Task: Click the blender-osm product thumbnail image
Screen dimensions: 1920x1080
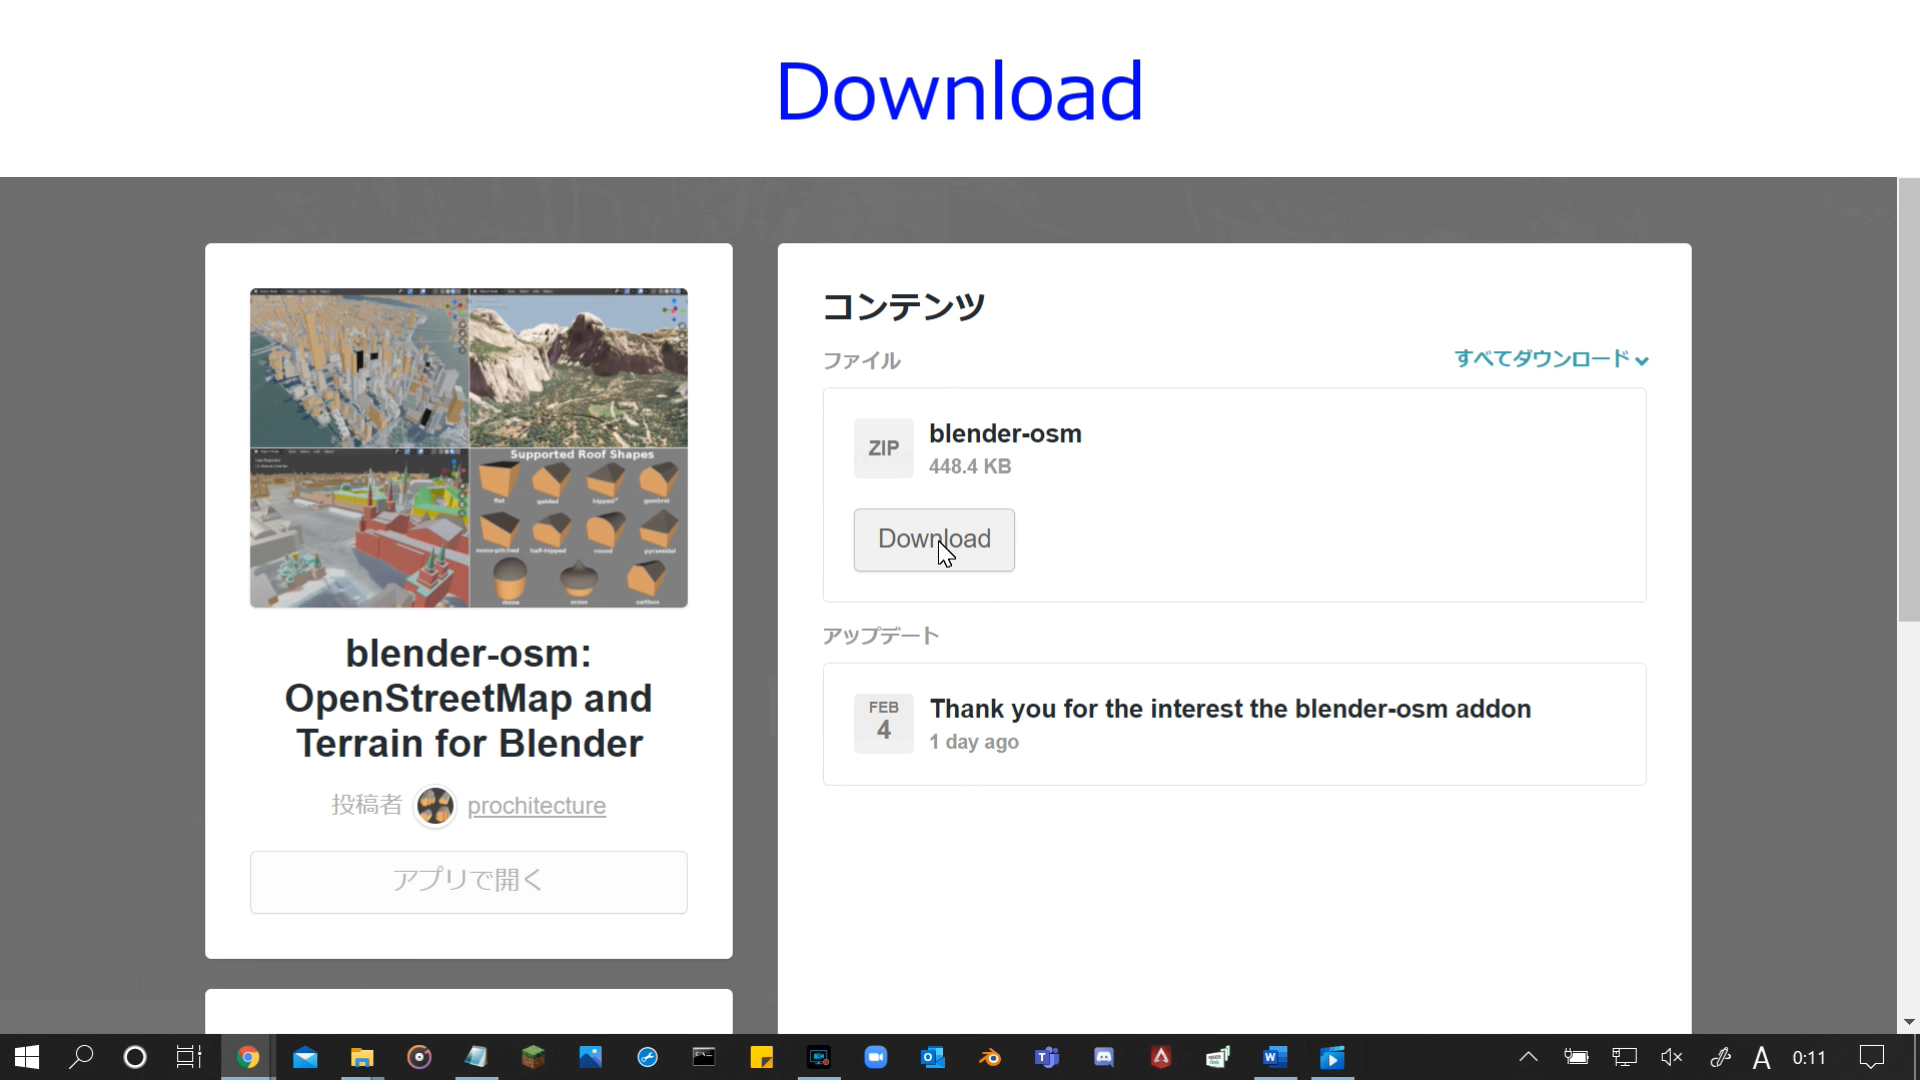Action: 468,447
